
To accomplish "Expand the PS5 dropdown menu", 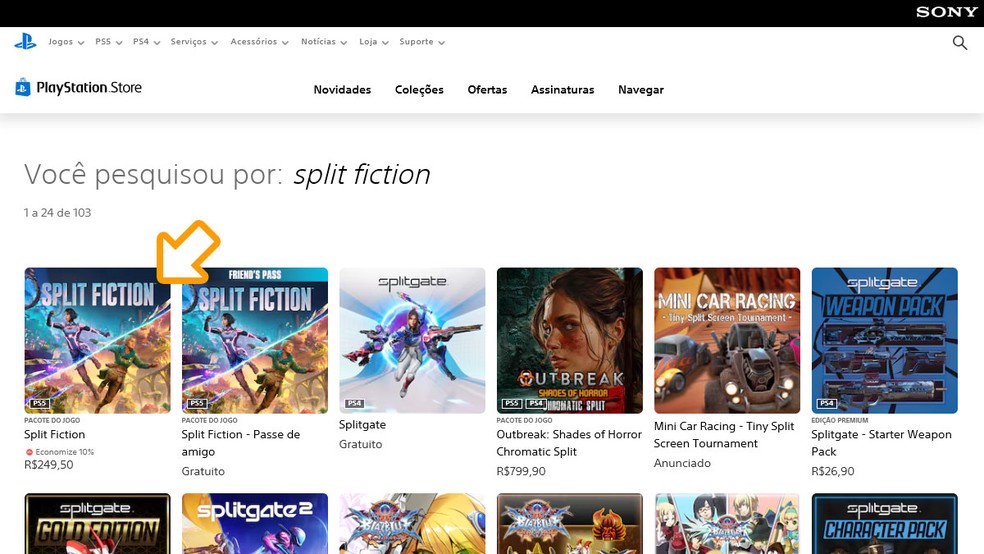I will [109, 42].
